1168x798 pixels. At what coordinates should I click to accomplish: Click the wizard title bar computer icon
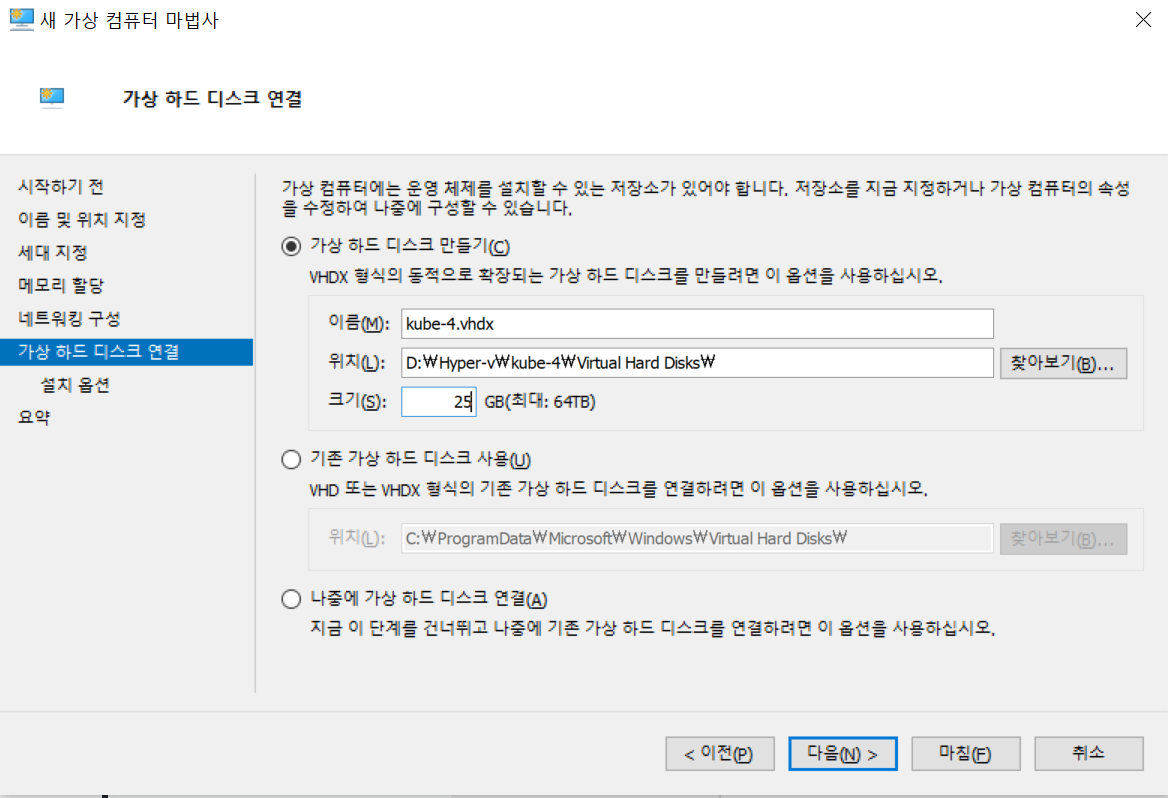point(22,19)
